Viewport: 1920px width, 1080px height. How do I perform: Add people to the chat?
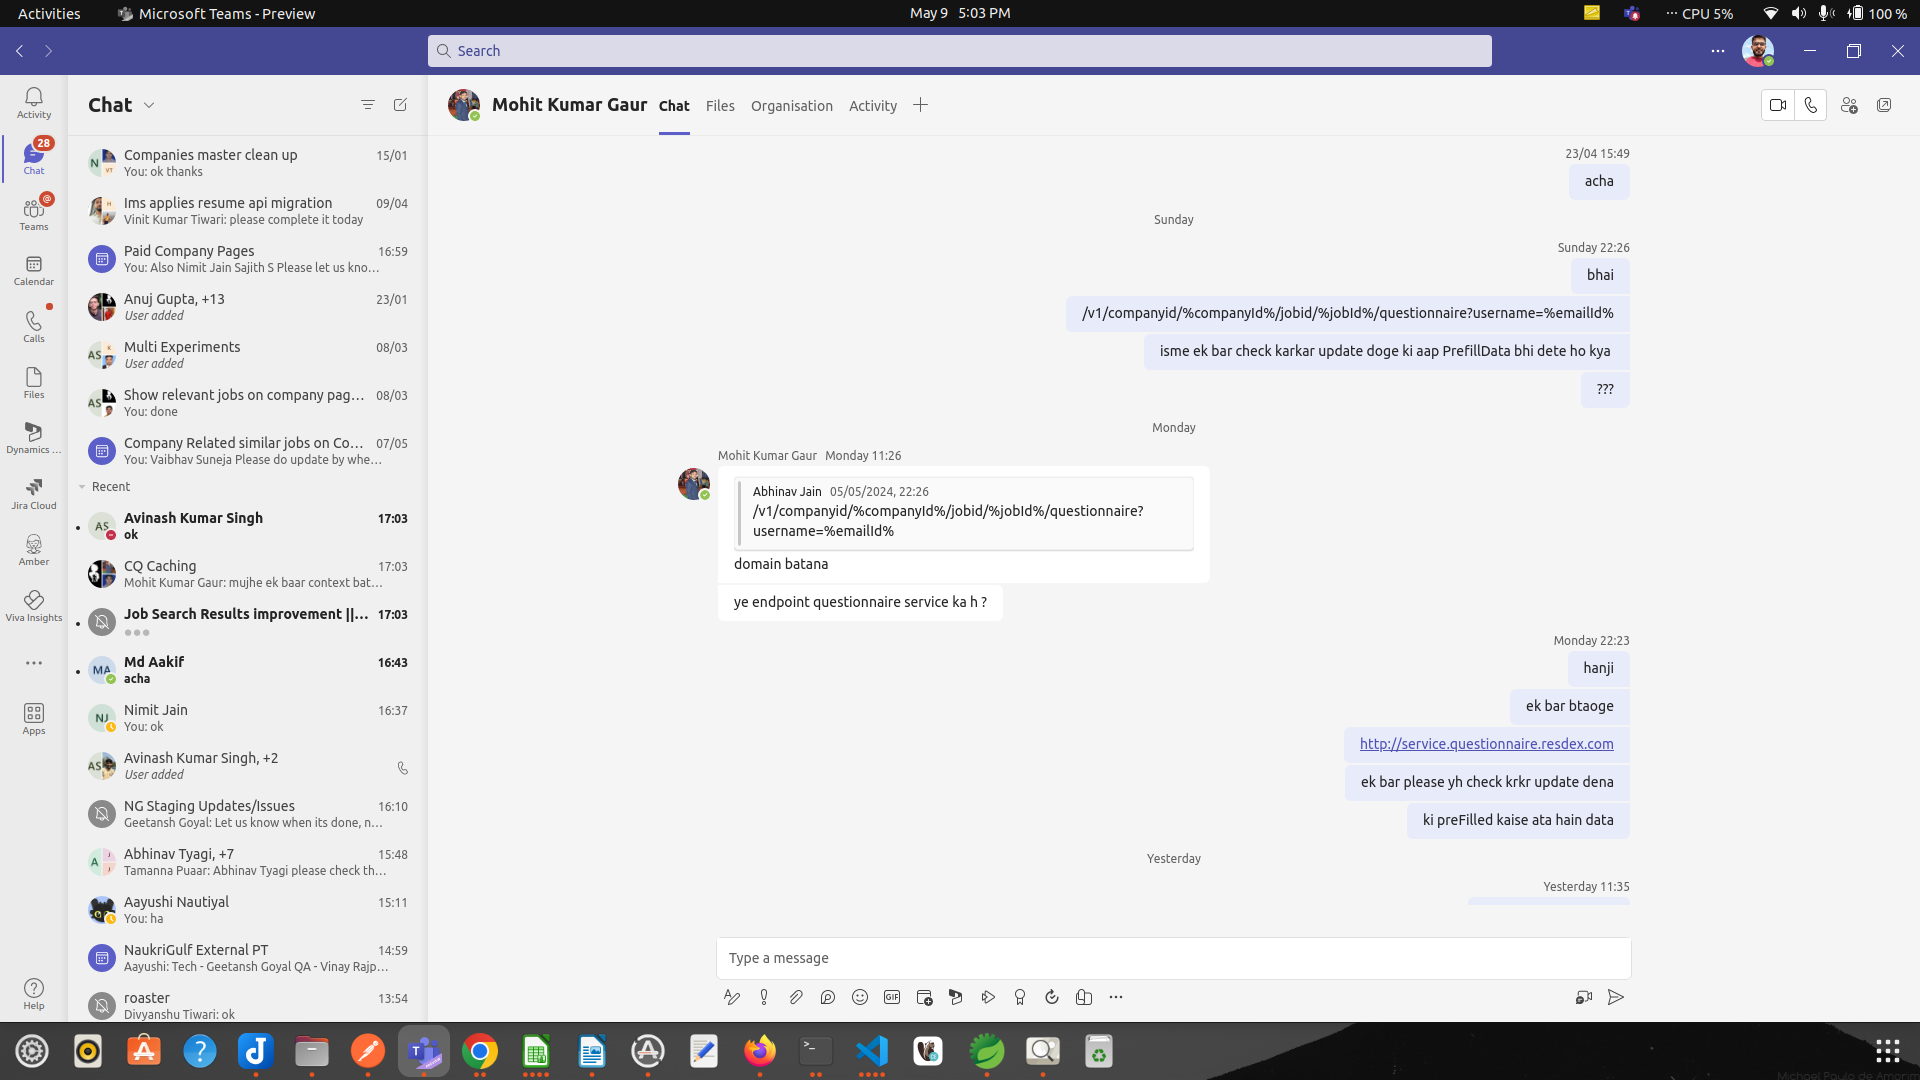[1849, 105]
